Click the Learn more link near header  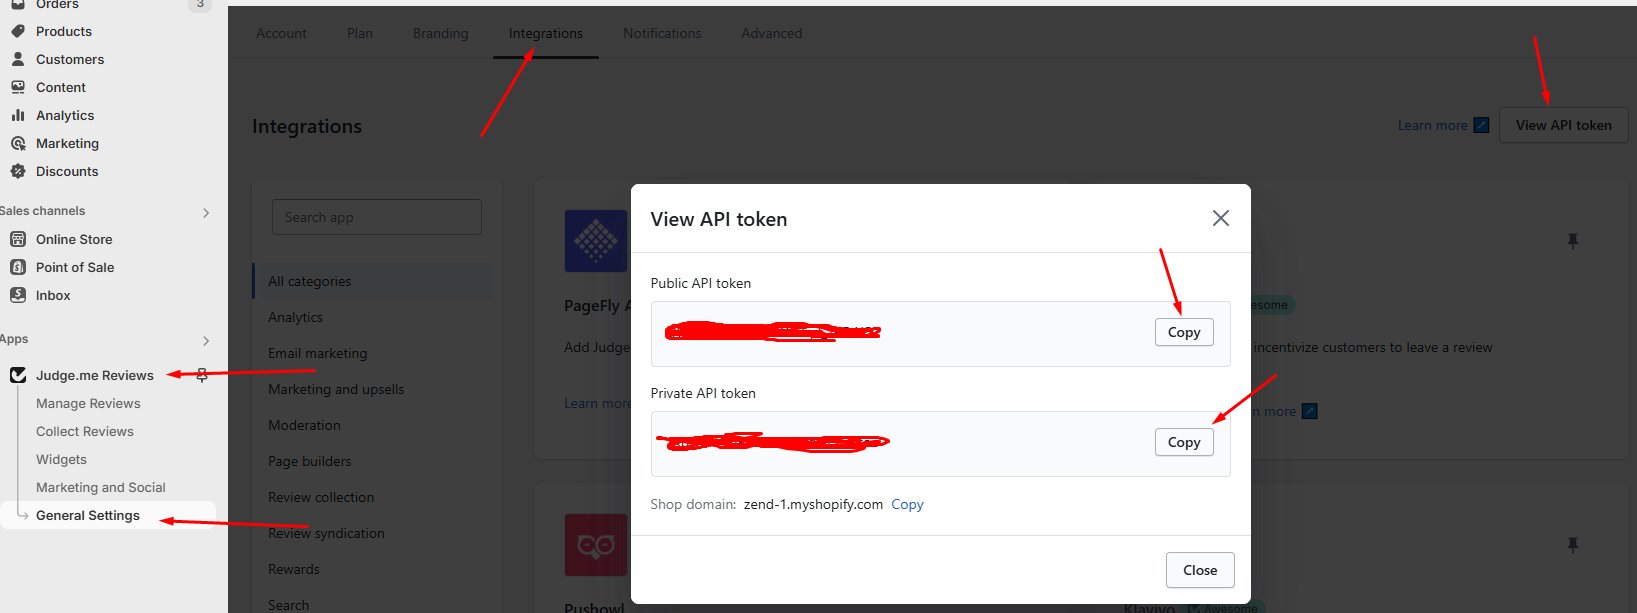point(1433,125)
